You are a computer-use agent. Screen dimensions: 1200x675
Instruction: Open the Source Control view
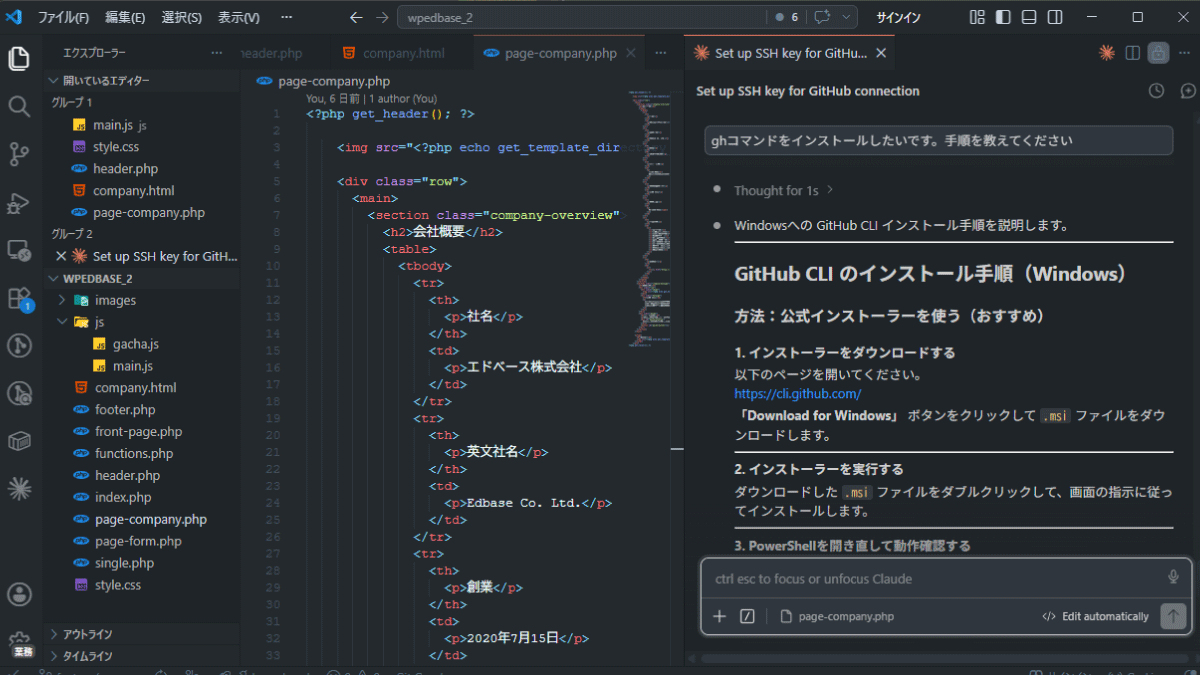[x=19, y=154]
